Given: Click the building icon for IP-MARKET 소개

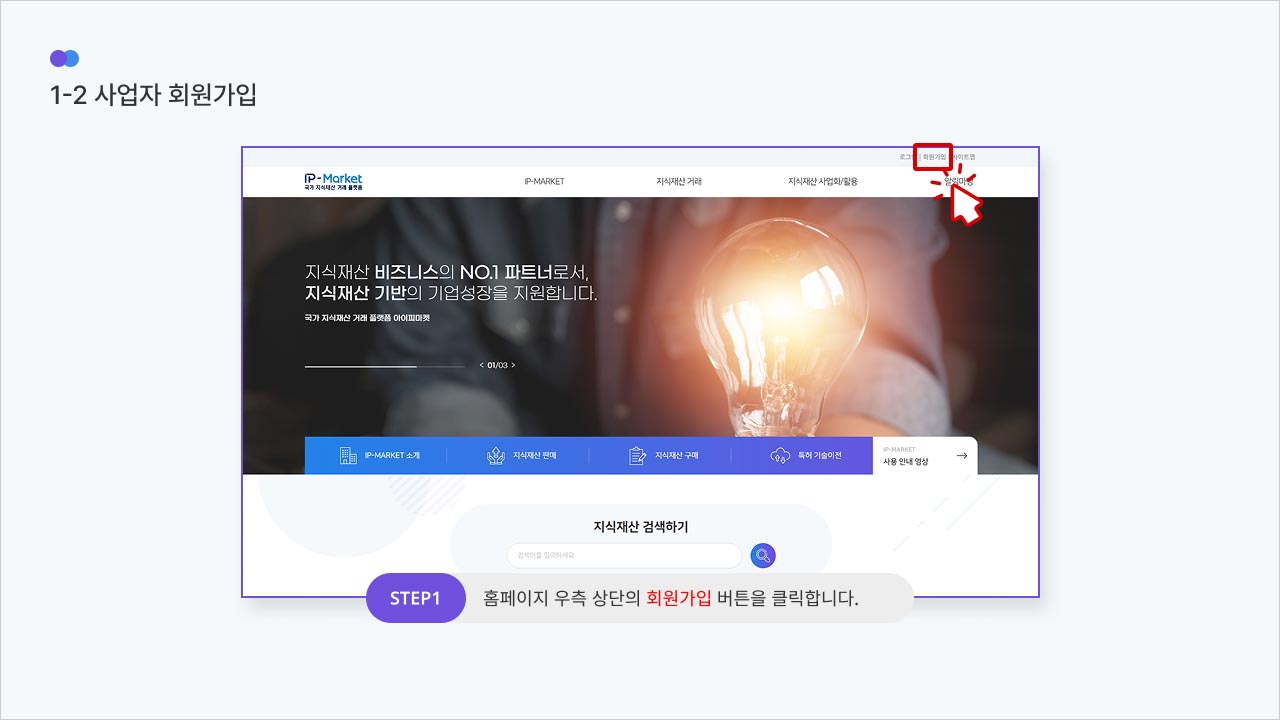Looking at the screenshot, I should pos(348,455).
